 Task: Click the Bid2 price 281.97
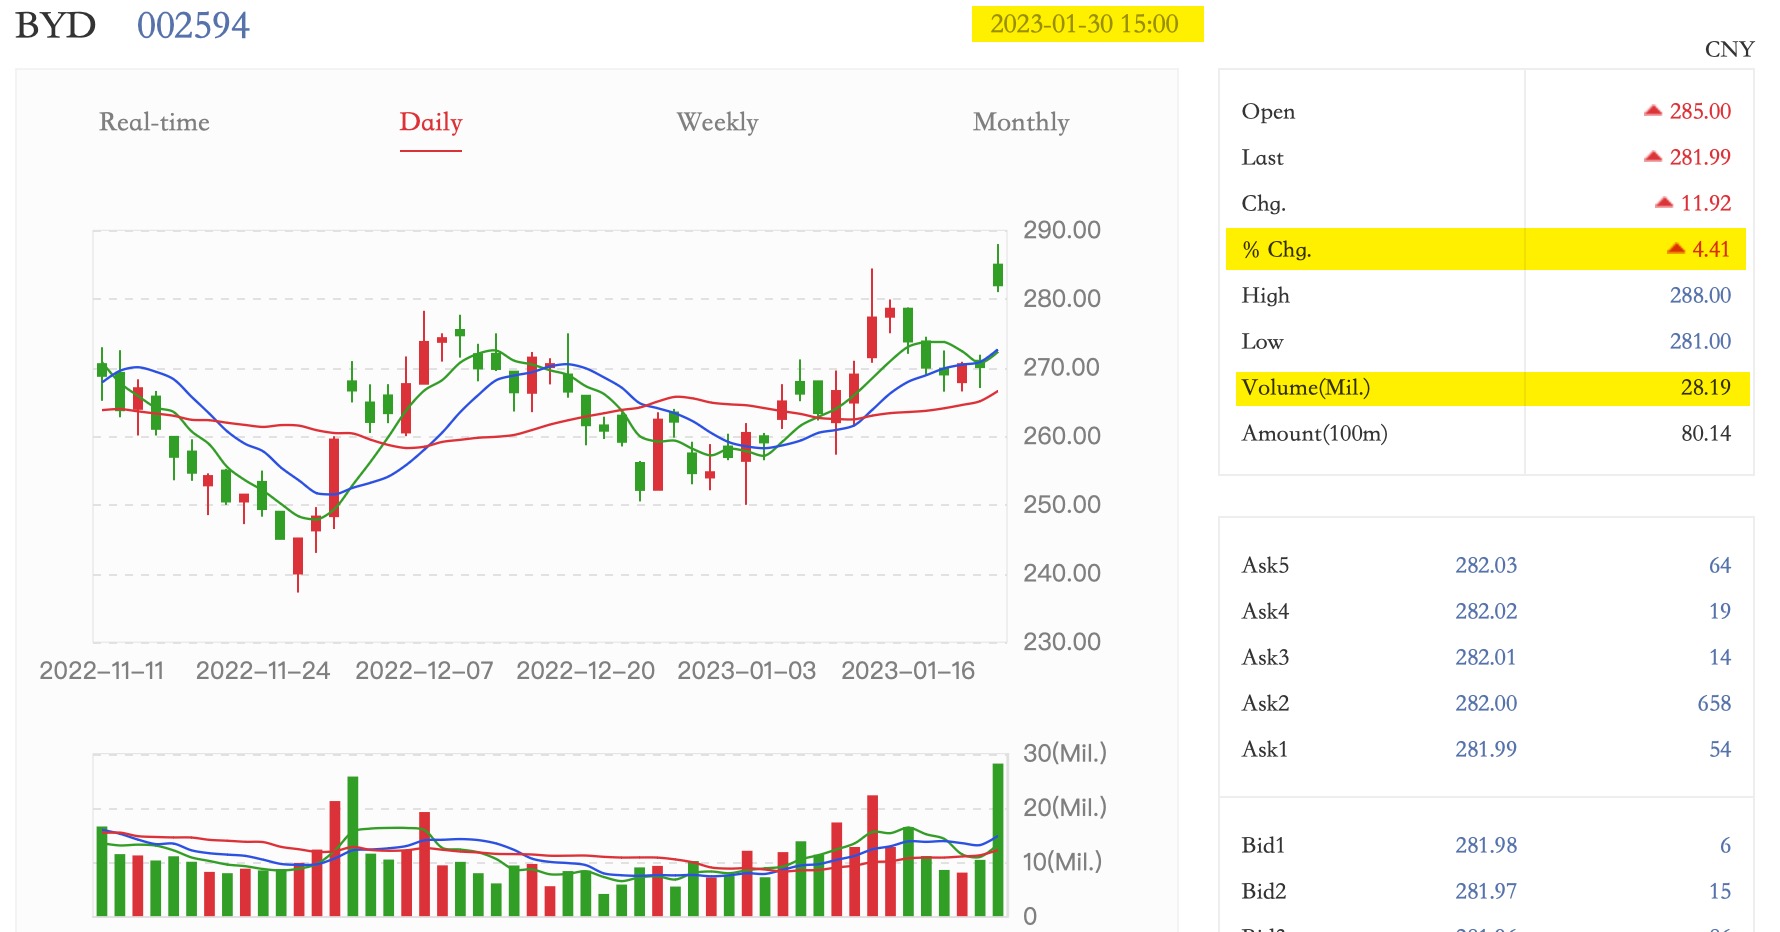(x=1485, y=891)
